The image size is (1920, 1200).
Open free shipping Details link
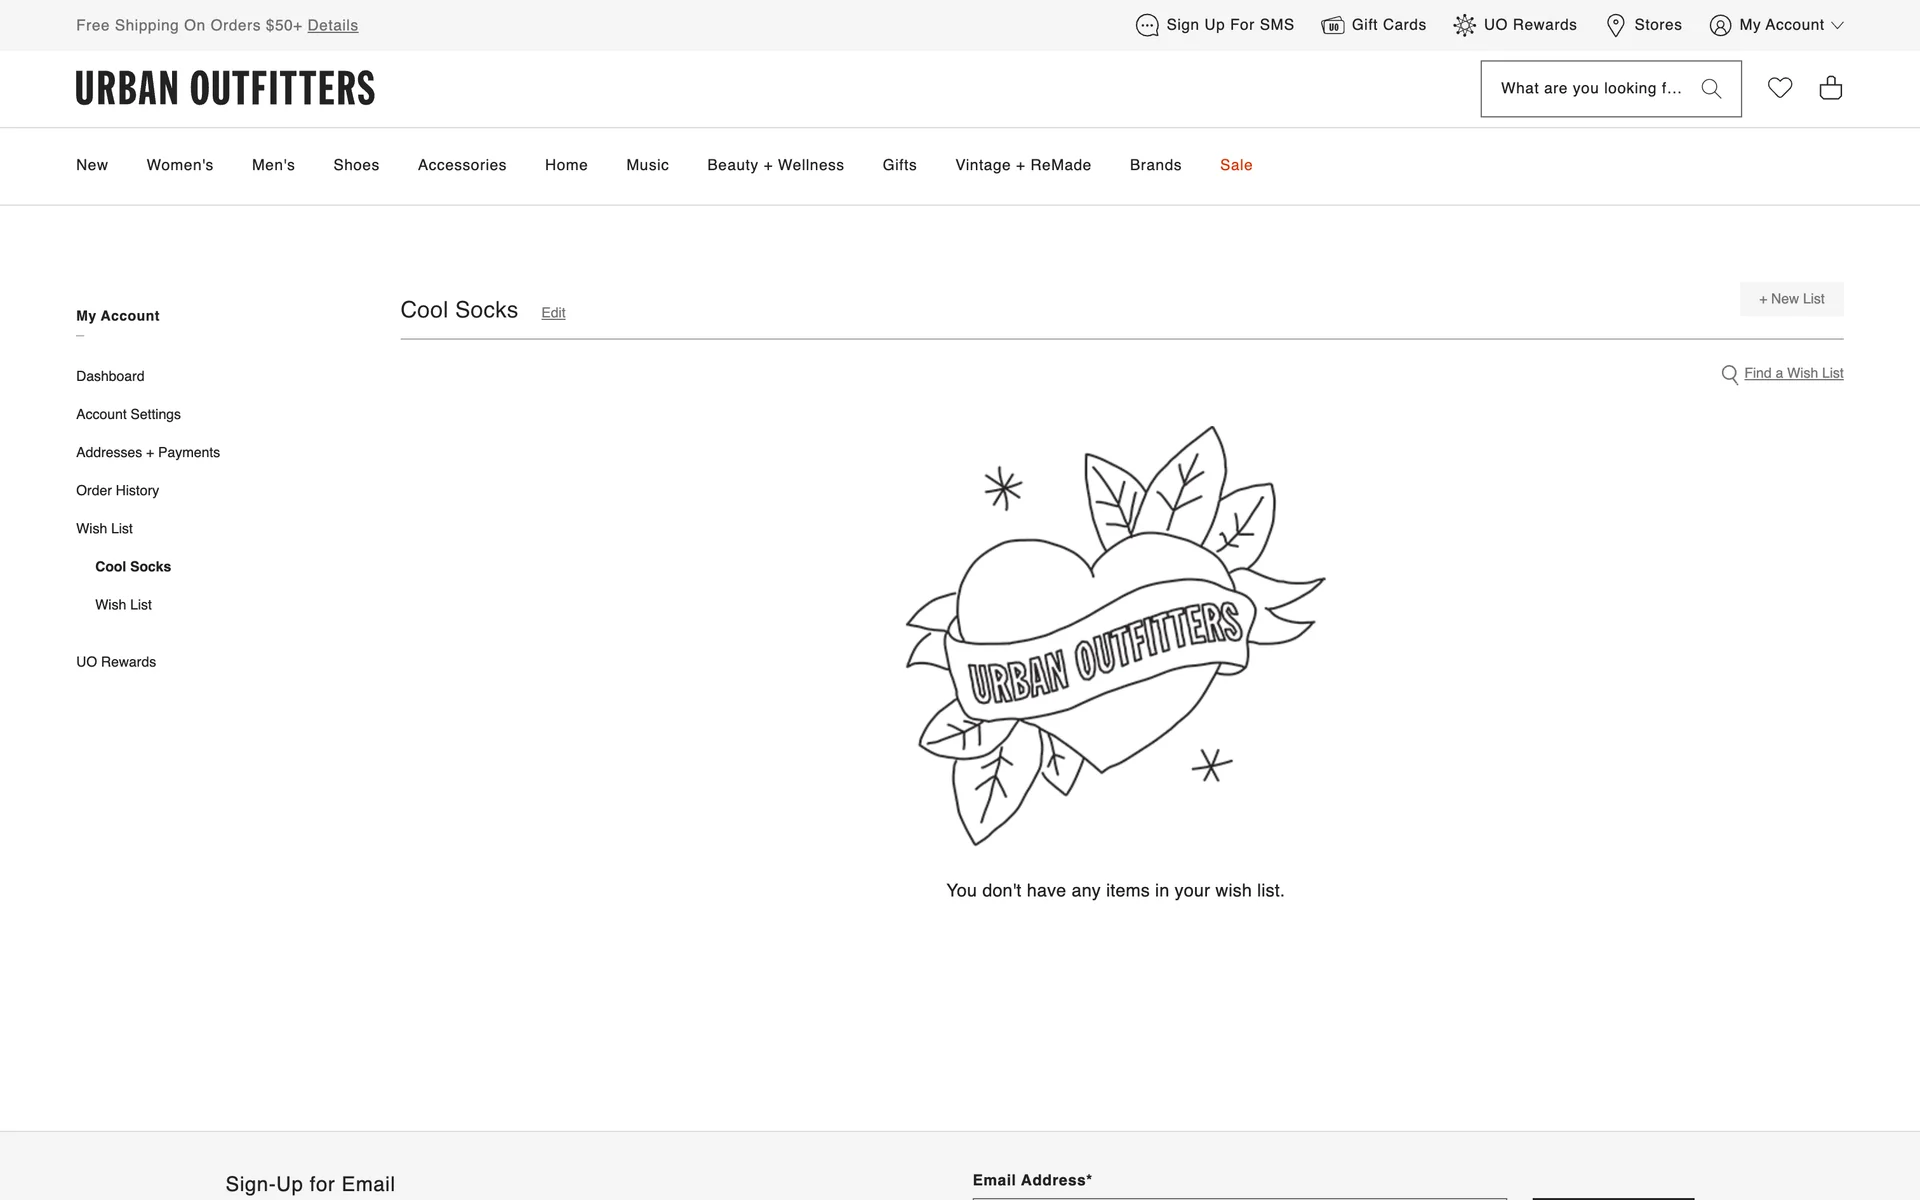click(x=332, y=25)
